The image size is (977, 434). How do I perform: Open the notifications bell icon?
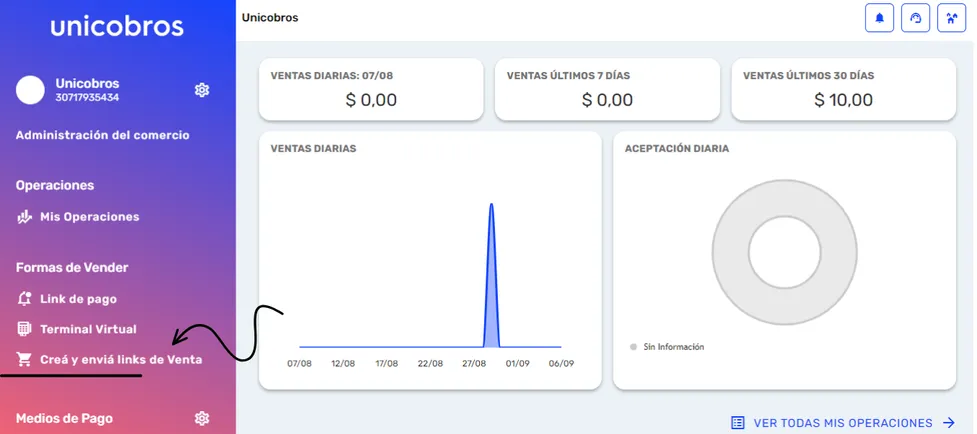[x=879, y=18]
